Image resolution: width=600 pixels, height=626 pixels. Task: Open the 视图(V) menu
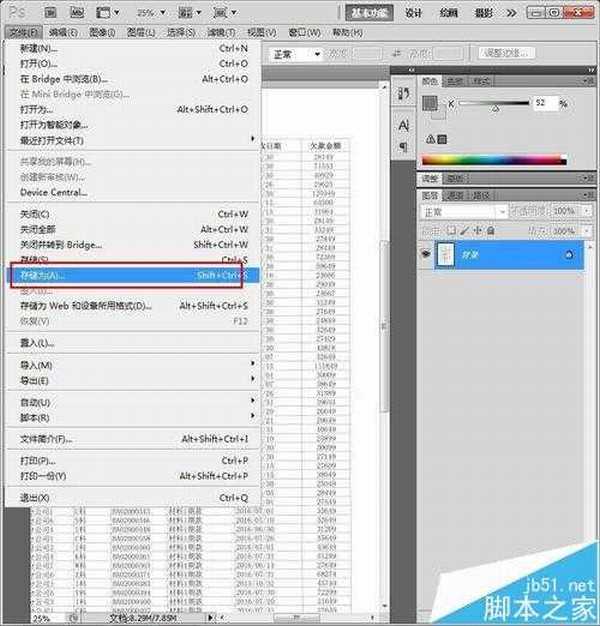(x=261, y=32)
